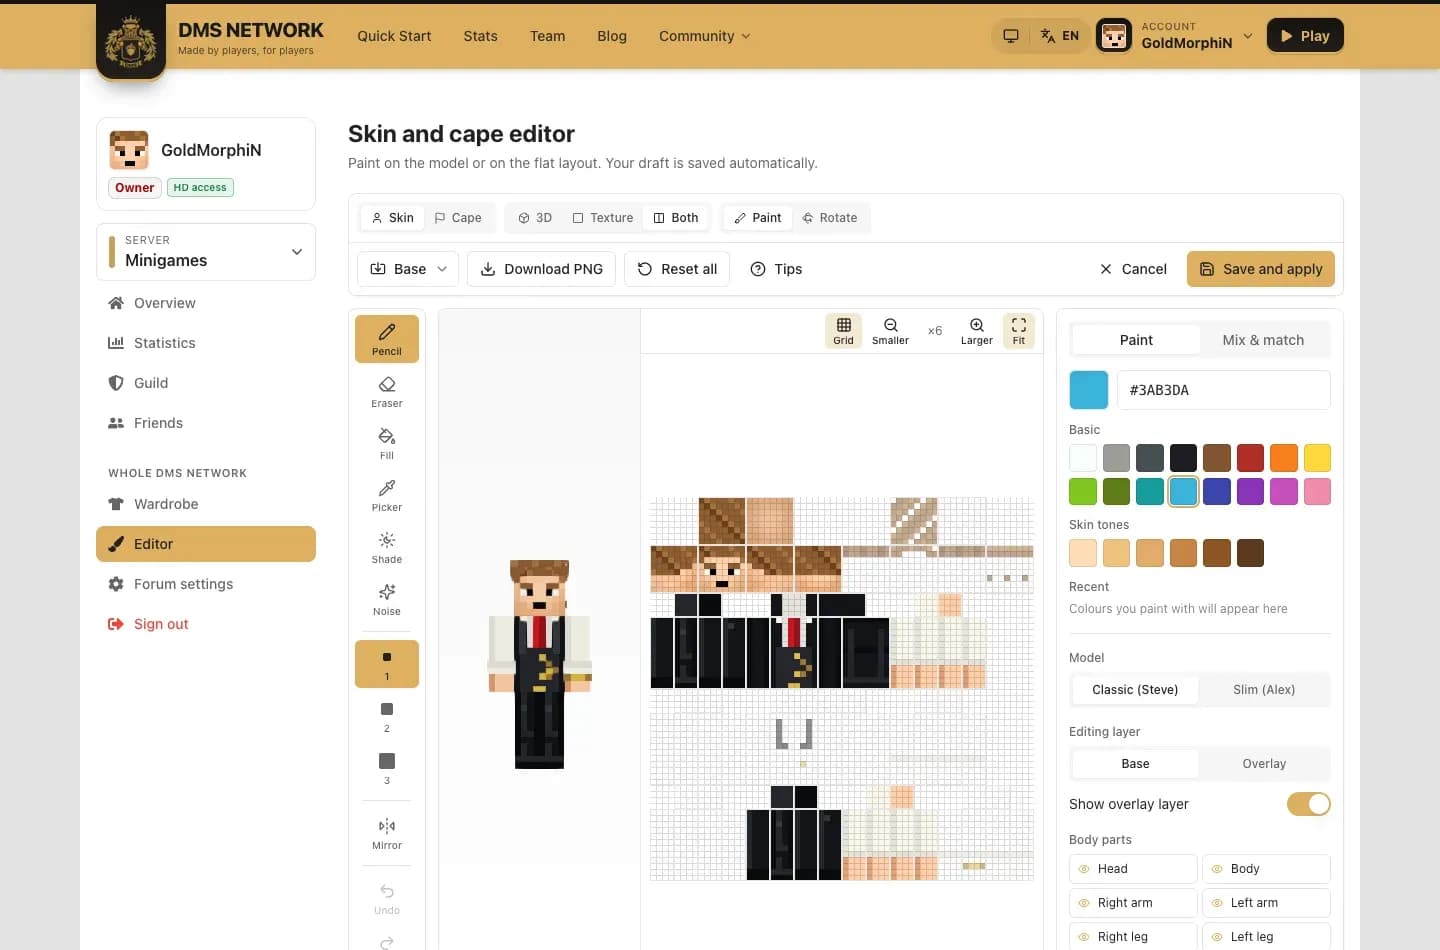Image resolution: width=1440 pixels, height=950 pixels.
Task: Set brush size to 2
Action: click(387, 716)
